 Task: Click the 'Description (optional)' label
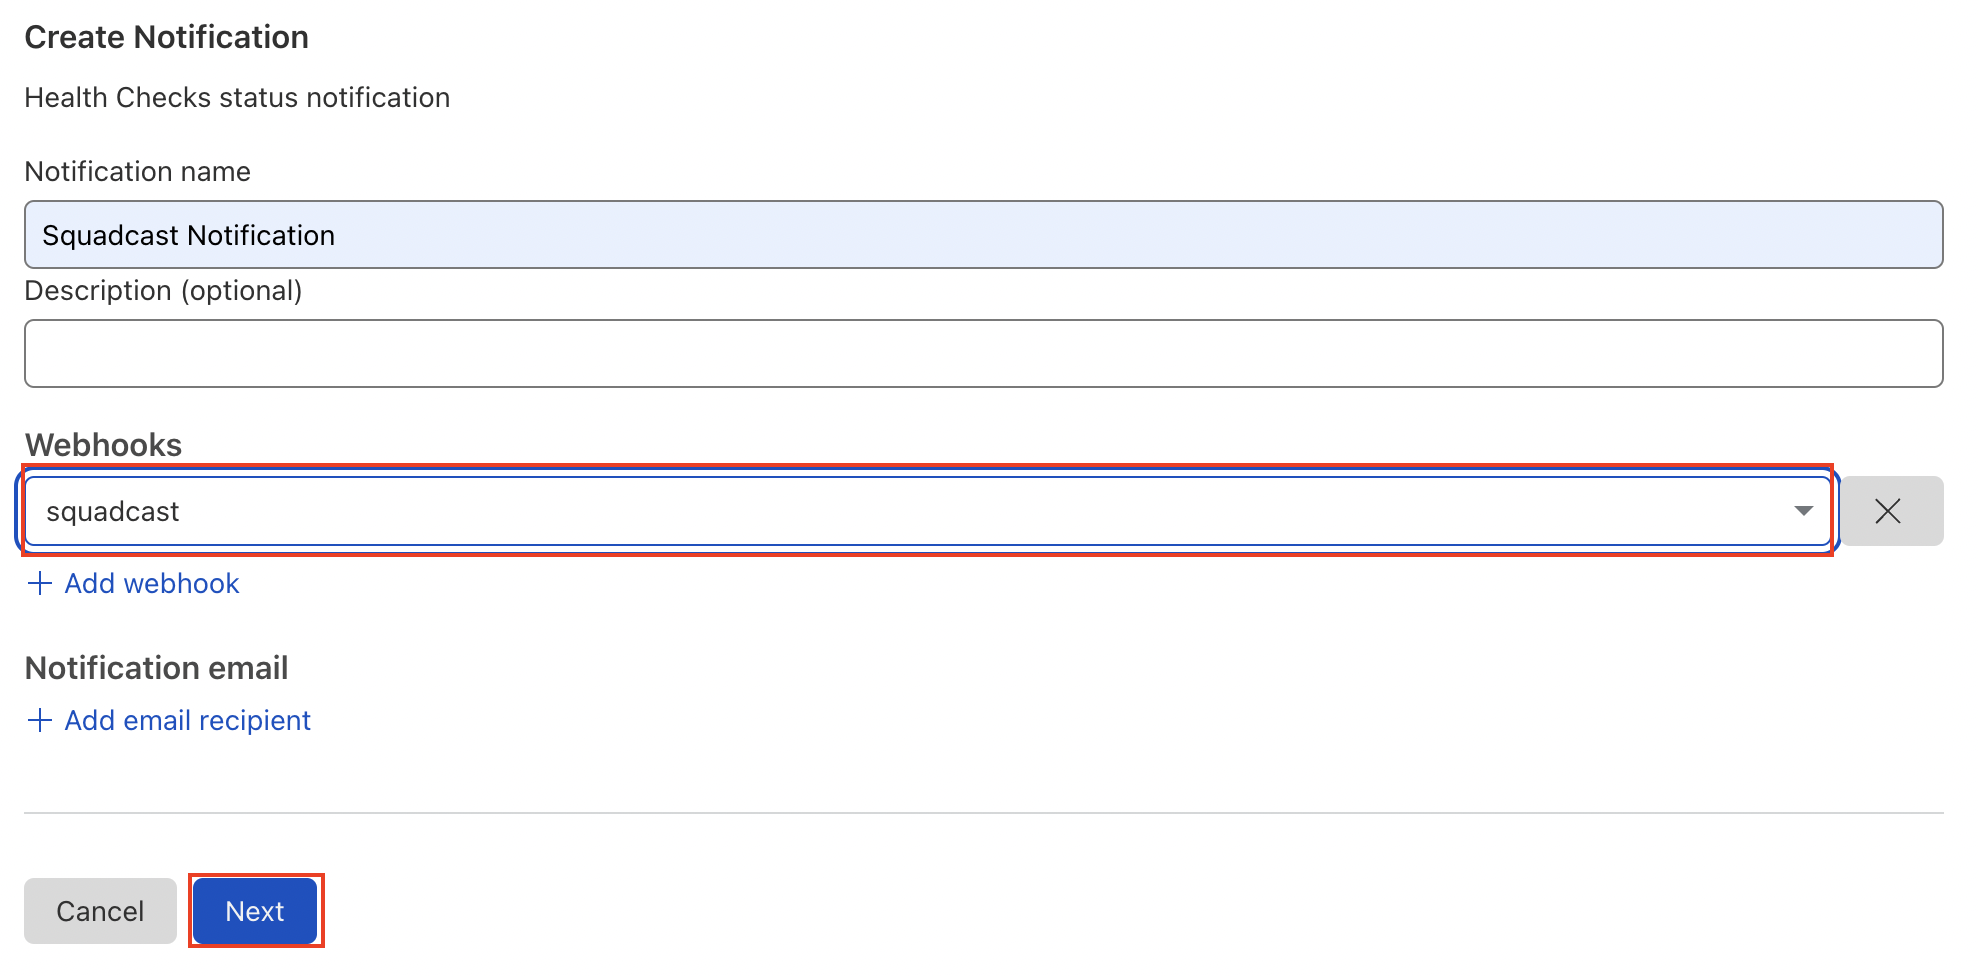164,290
